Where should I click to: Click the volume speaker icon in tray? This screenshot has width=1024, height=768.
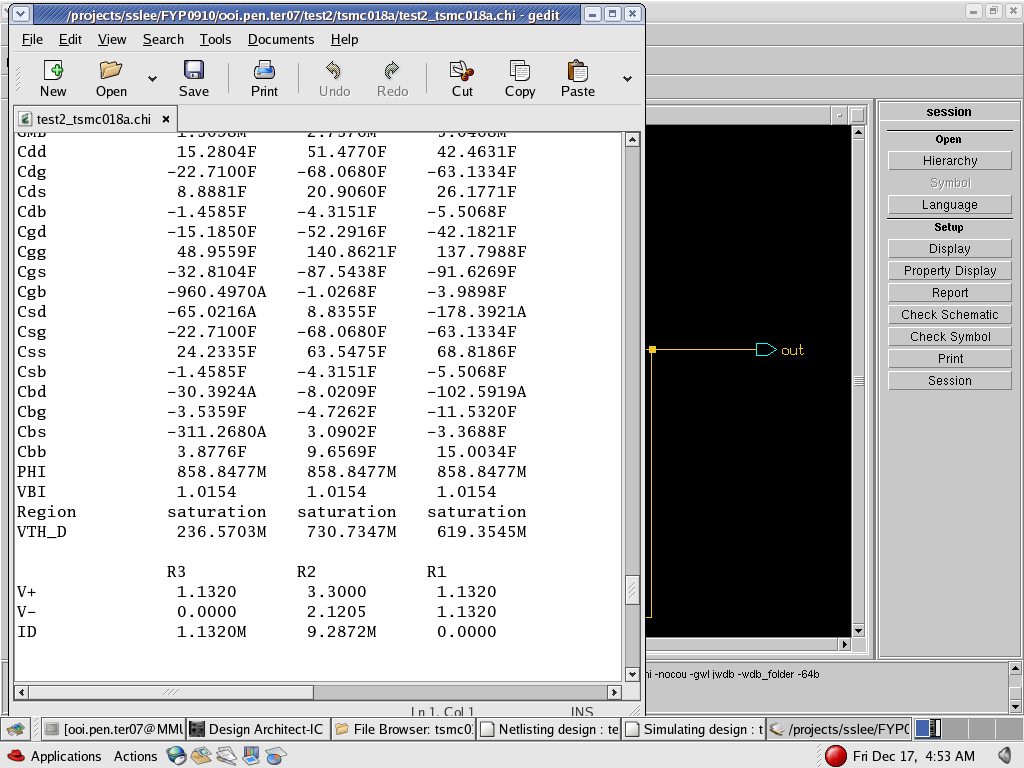(1005, 755)
